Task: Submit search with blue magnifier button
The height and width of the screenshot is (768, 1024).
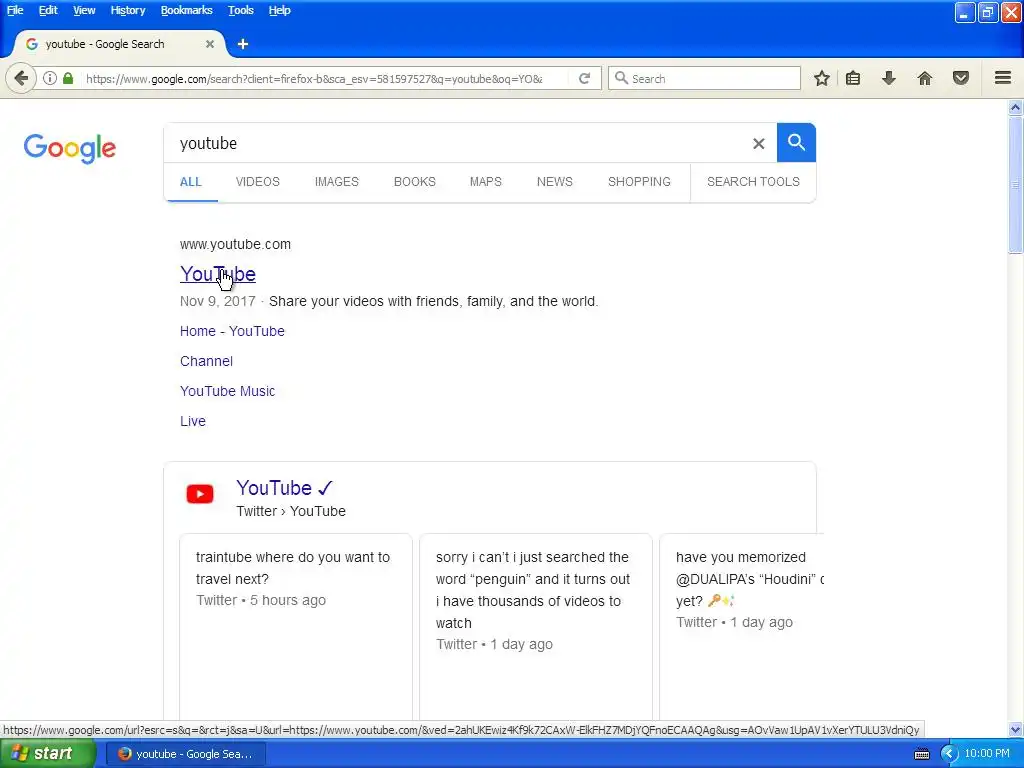Action: [796, 142]
